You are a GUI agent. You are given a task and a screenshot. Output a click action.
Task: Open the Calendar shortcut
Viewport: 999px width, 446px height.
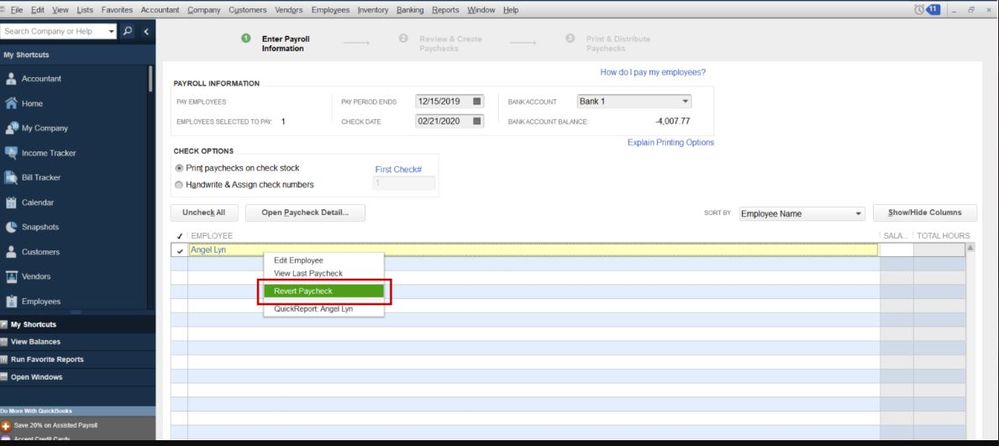[38, 203]
